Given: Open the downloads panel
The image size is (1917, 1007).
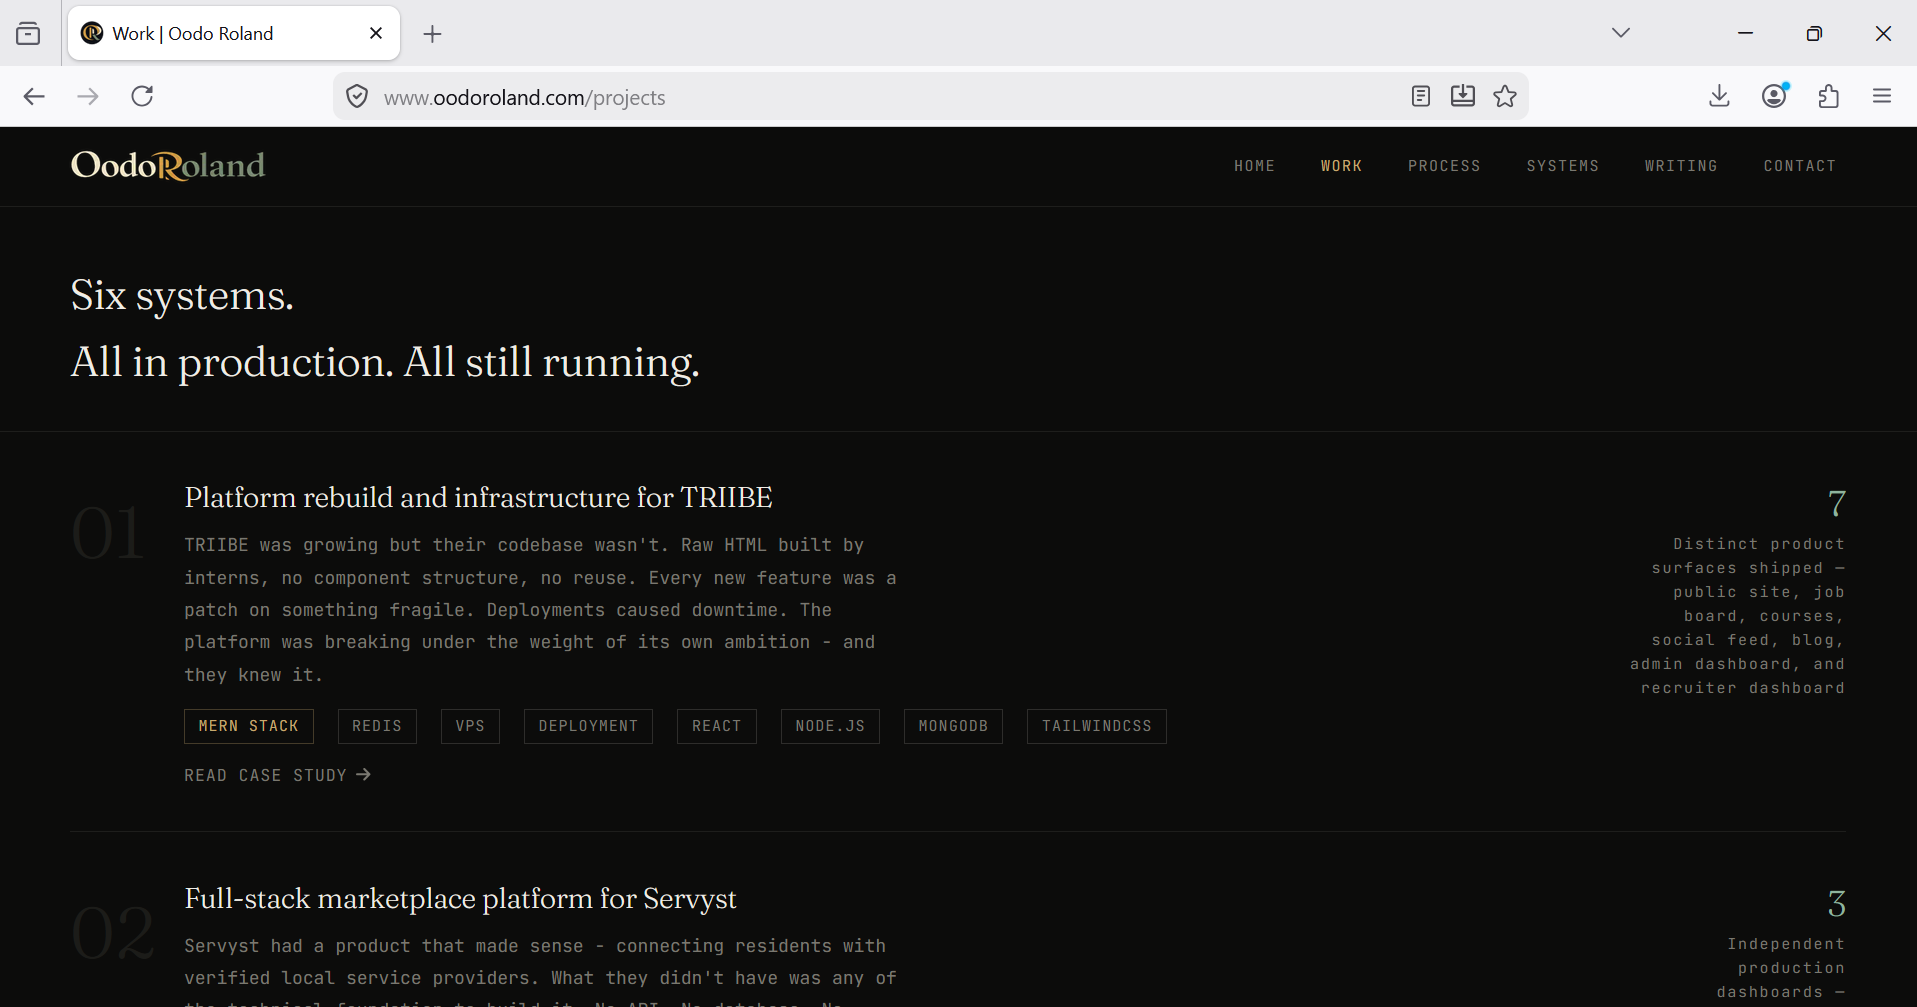Looking at the screenshot, I should pos(1719,96).
